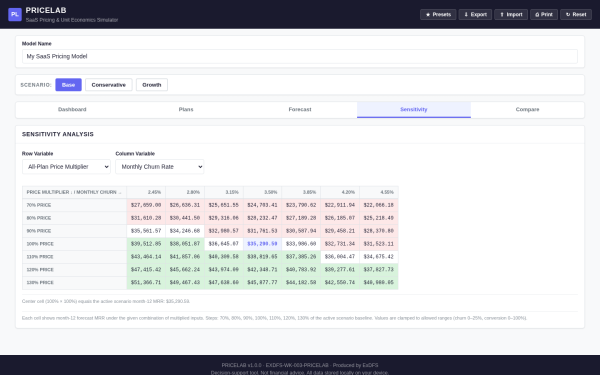Screen dimensions: 600x375
Task: Switch to the Forecast tab
Action: pos(300,109)
